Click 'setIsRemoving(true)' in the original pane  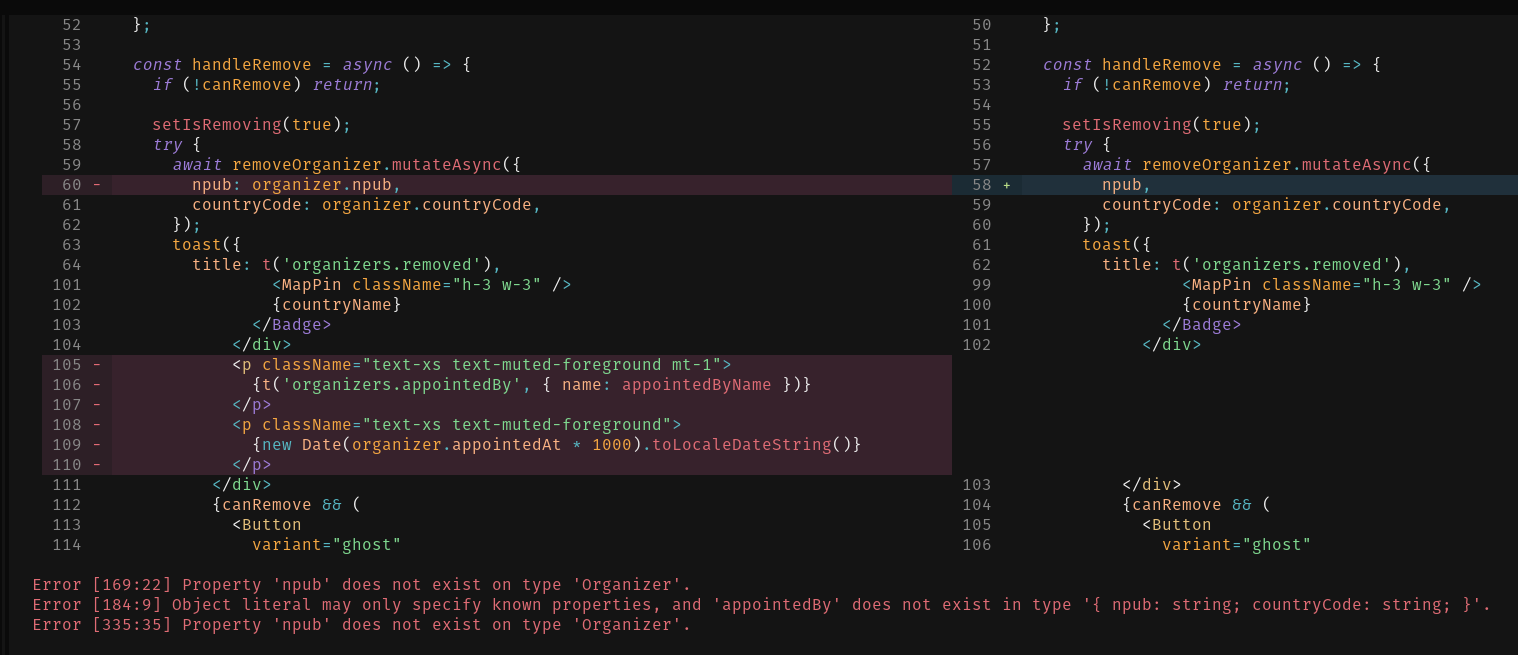click(251, 125)
